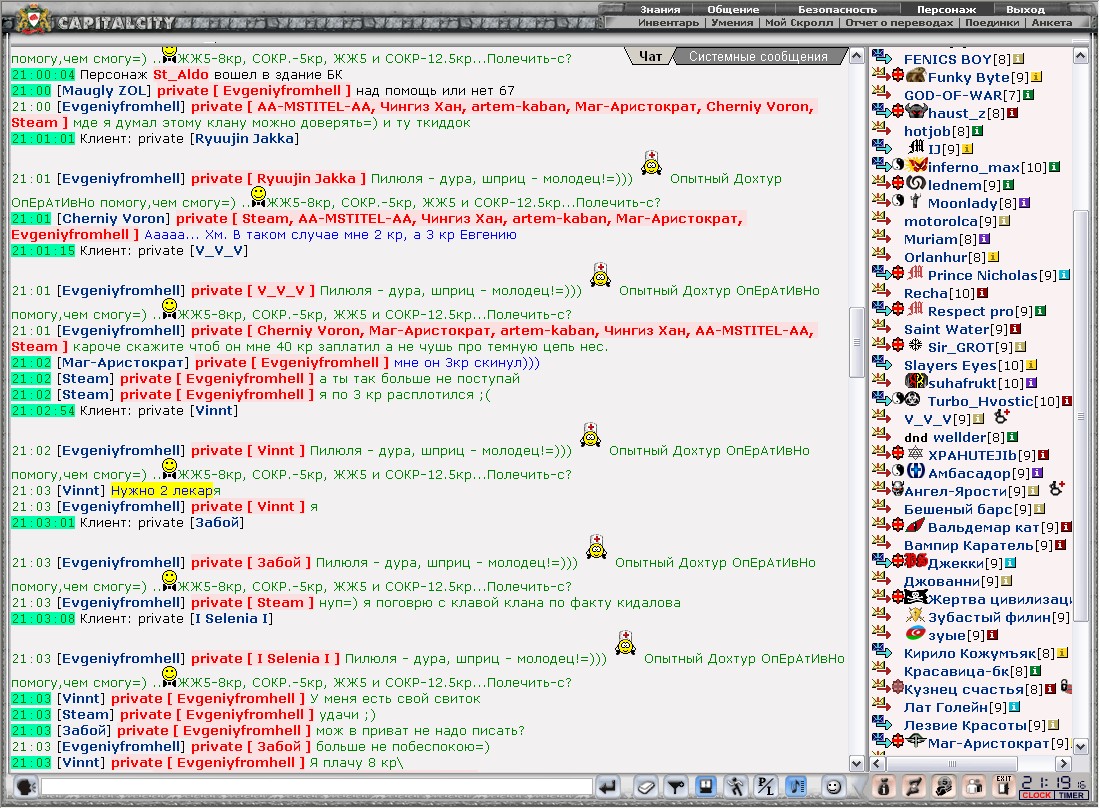The image size is (1100, 809).
Task: Click the user list horizontal scroll left arrow
Action: click(878, 763)
